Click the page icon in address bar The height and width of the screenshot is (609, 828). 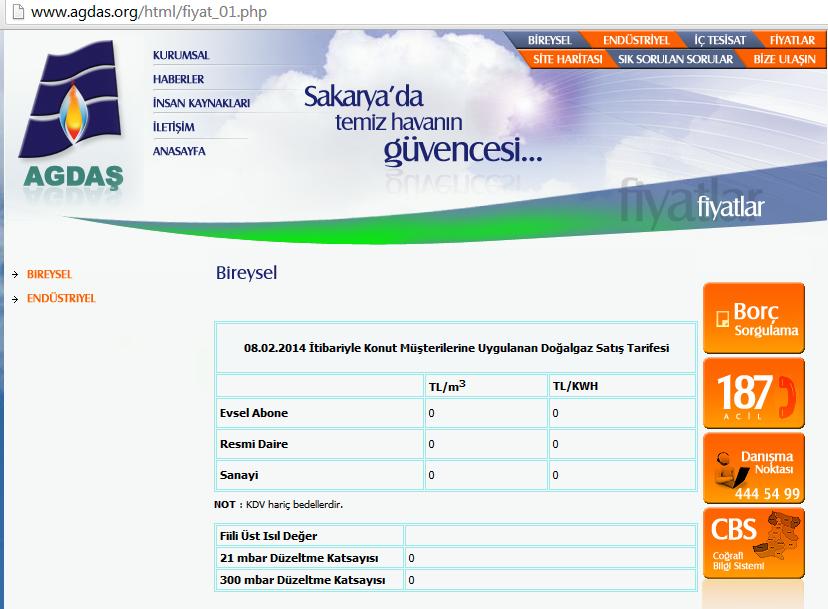coord(16,14)
